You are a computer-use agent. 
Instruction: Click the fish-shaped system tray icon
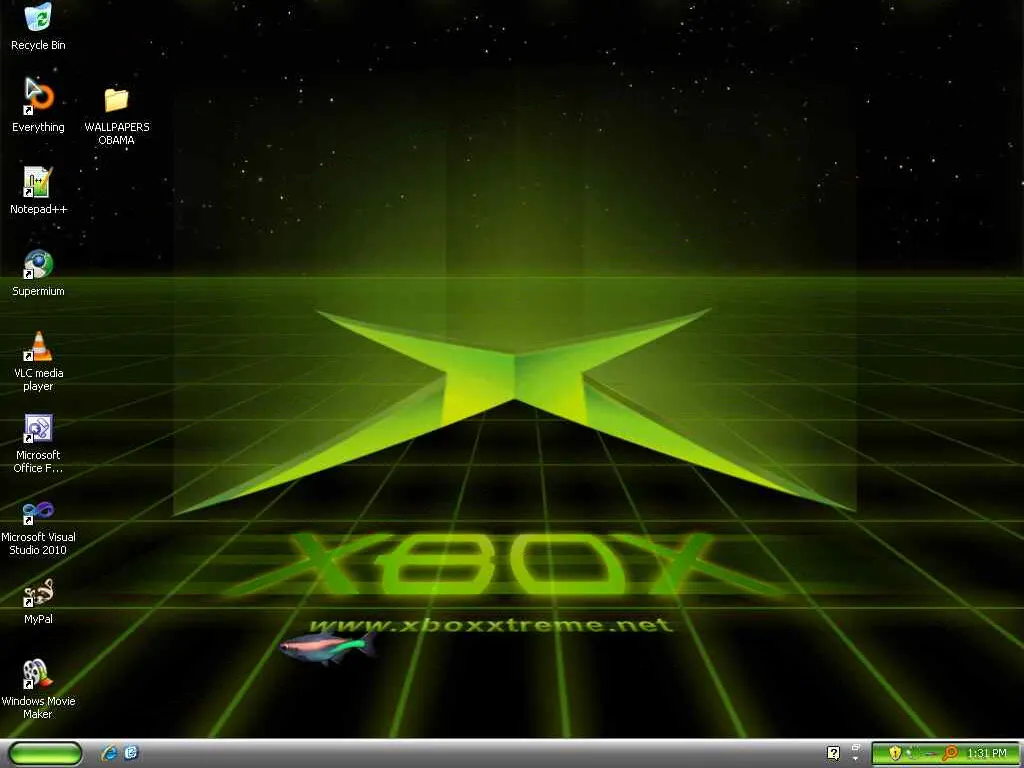point(930,754)
